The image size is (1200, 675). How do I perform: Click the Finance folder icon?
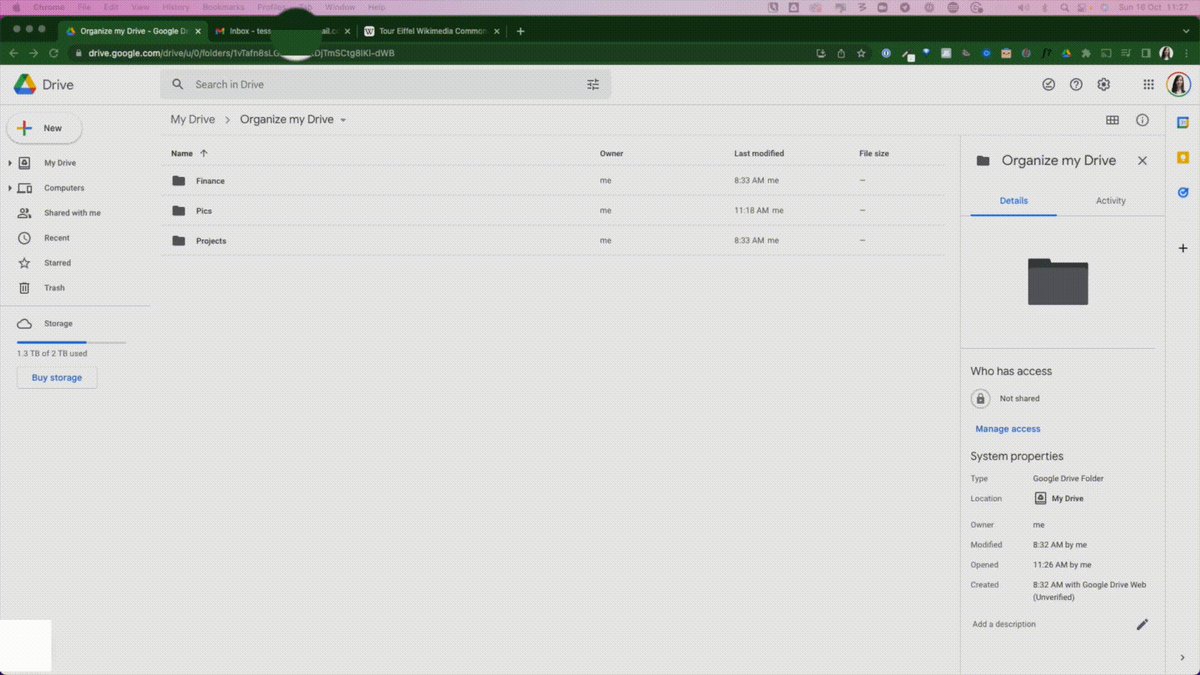179,181
